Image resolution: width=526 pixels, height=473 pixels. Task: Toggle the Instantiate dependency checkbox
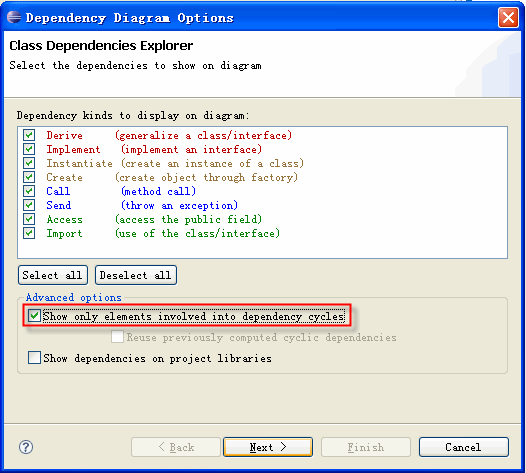[29, 163]
